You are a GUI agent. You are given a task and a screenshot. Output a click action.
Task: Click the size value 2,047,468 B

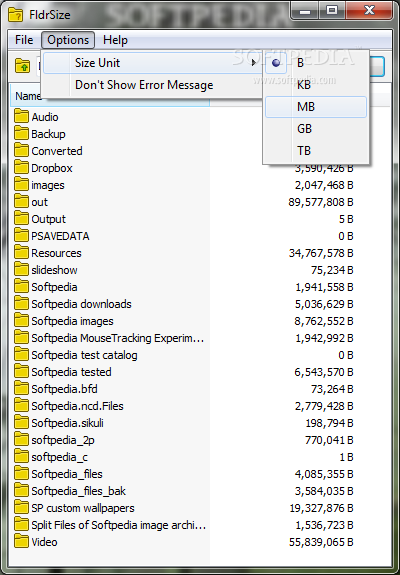324,185
